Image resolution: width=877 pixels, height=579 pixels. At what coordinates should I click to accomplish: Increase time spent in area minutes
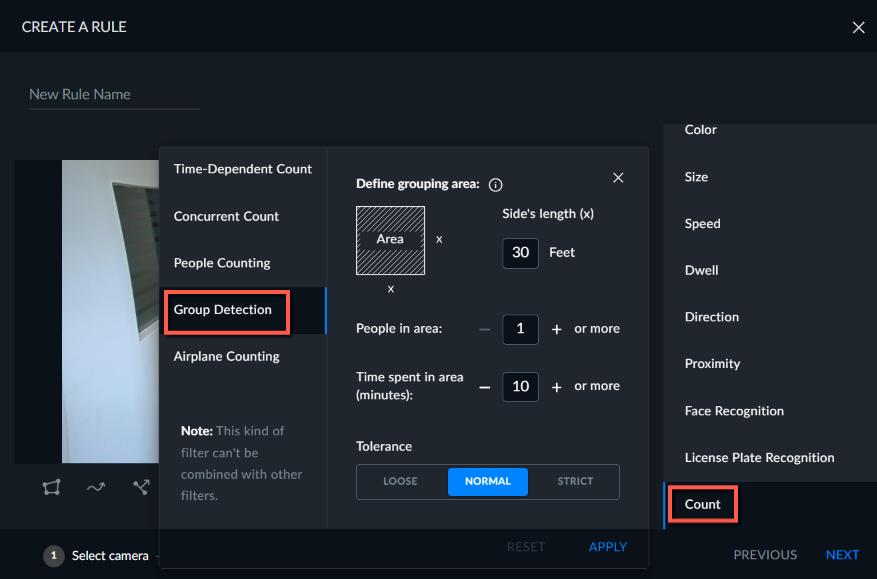pyautogui.click(x=557, y=387)
